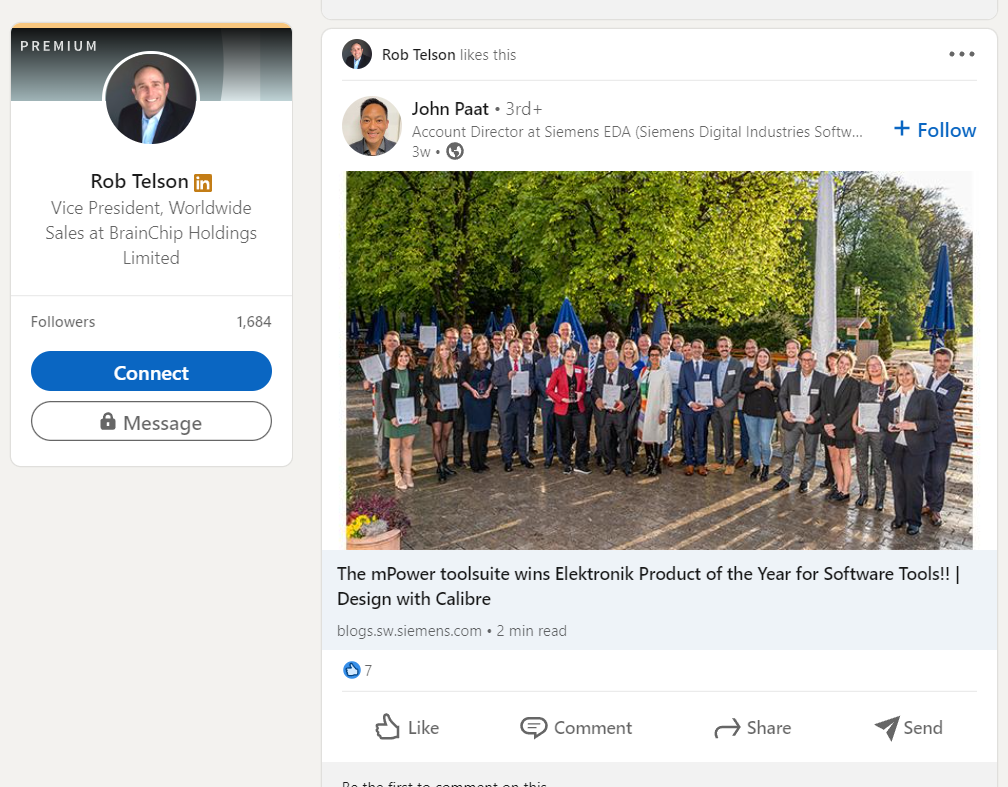Click Rob Telson's name in profile card
1008x787 pixels.
point(139,181)
